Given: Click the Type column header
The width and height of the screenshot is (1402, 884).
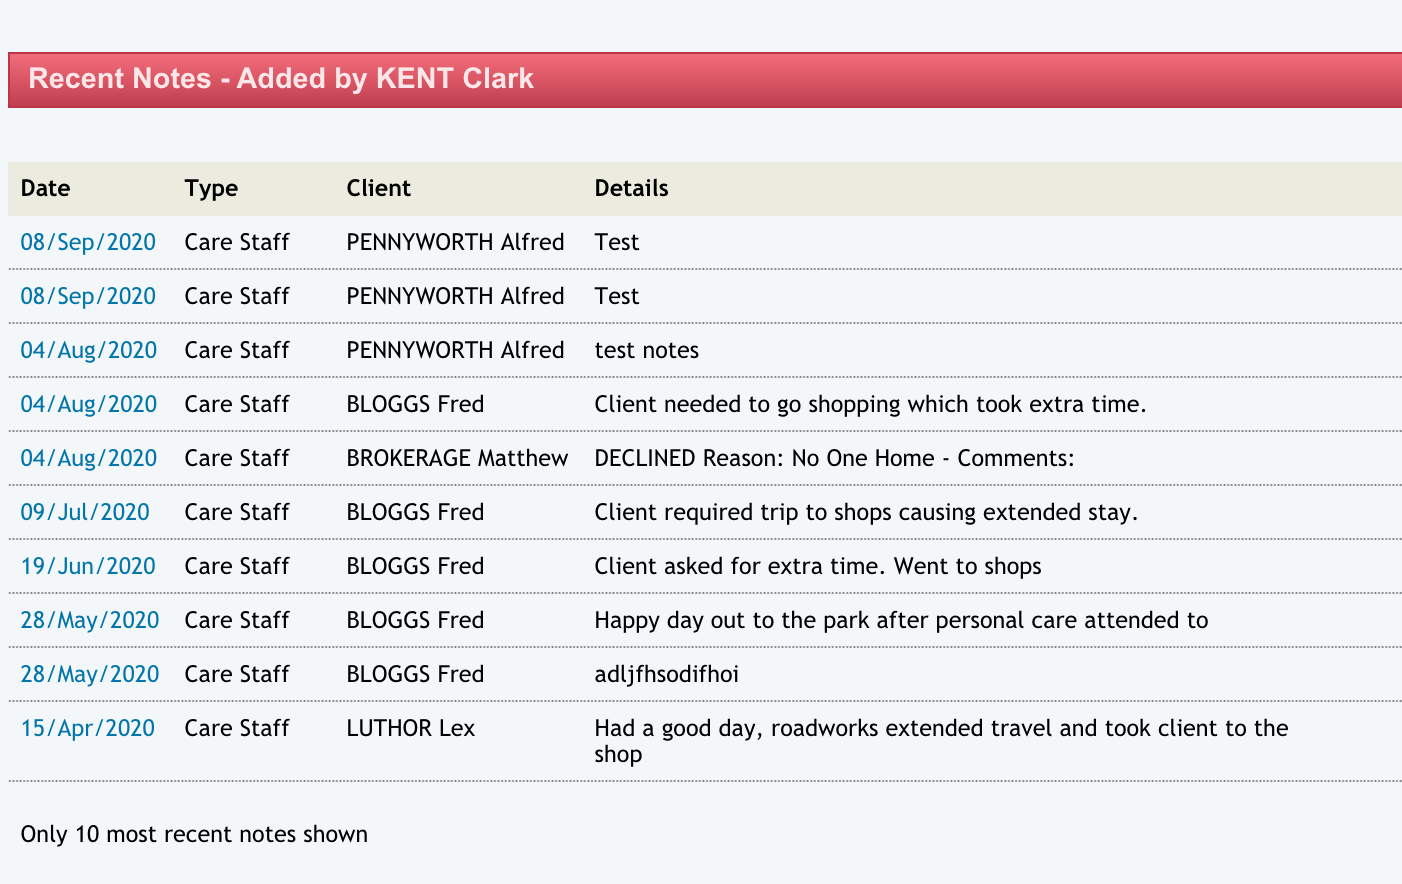Looking at the screenshot, I should tap(211, 188).
